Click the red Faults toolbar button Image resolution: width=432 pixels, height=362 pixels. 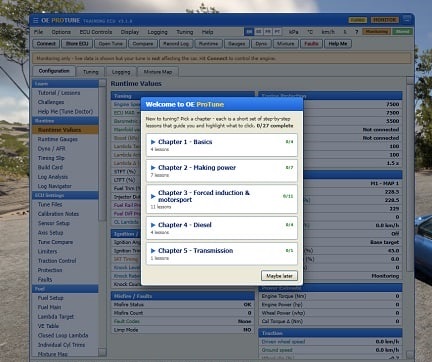[x=311, y=44]
